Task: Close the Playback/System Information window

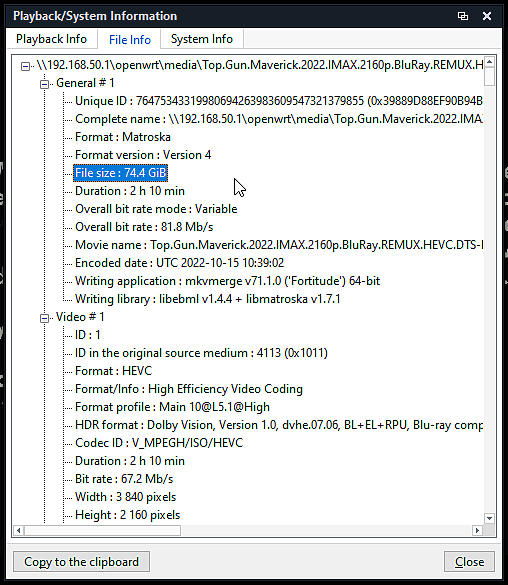Action: [487, 16]
